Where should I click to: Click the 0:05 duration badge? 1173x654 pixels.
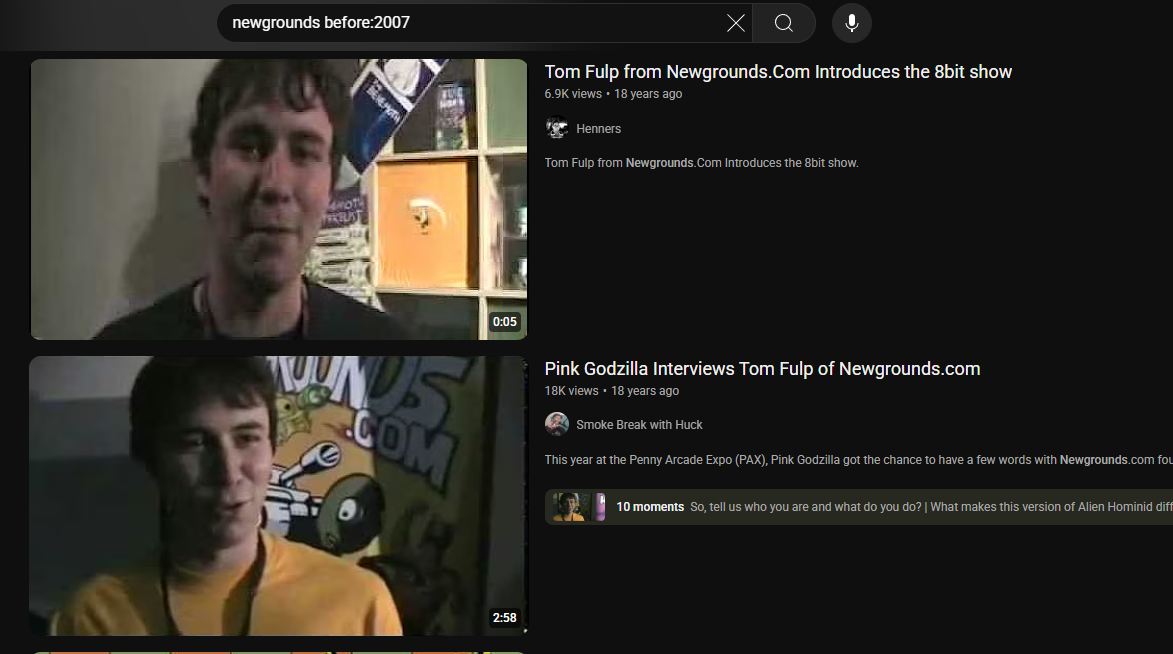point(504,322)
